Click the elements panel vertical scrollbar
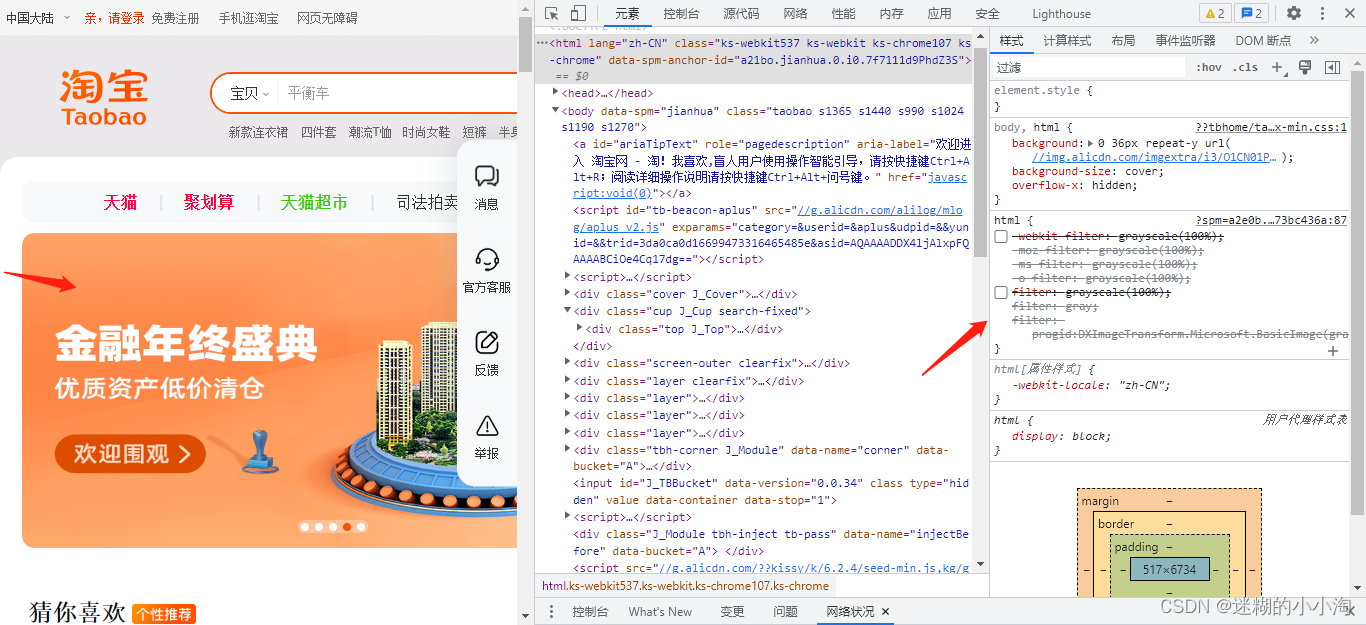 [x=981, y=150]
